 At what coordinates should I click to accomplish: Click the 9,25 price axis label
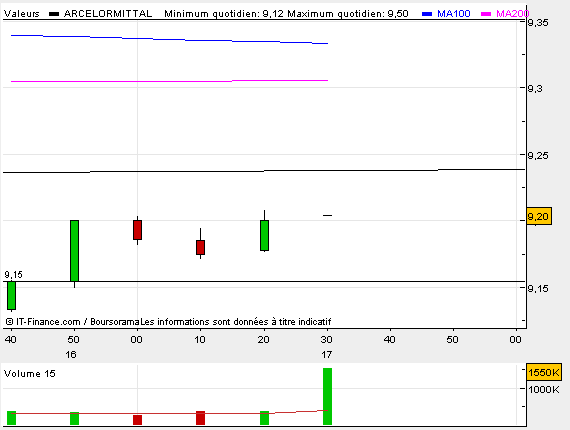point(538,156)
